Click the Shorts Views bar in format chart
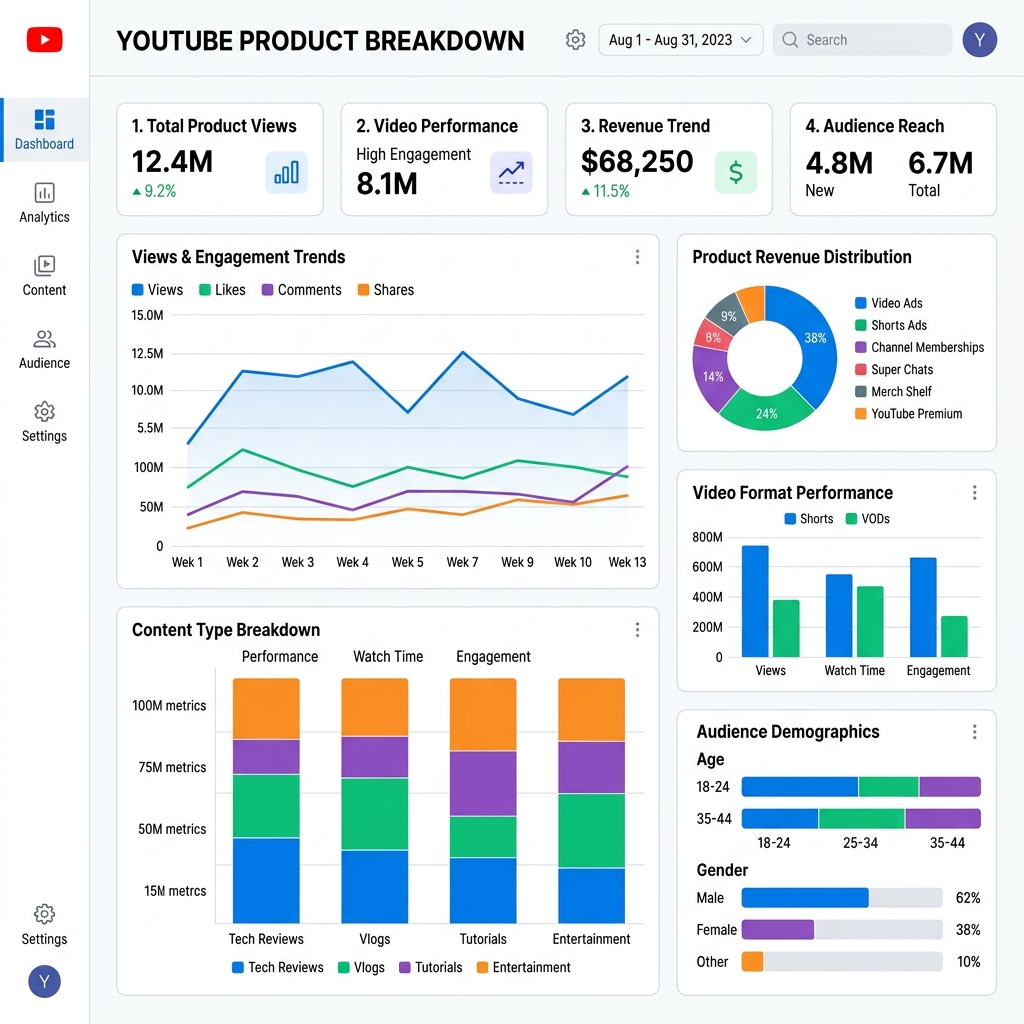Screen dimensions: 1024x1024 [755, 601]
